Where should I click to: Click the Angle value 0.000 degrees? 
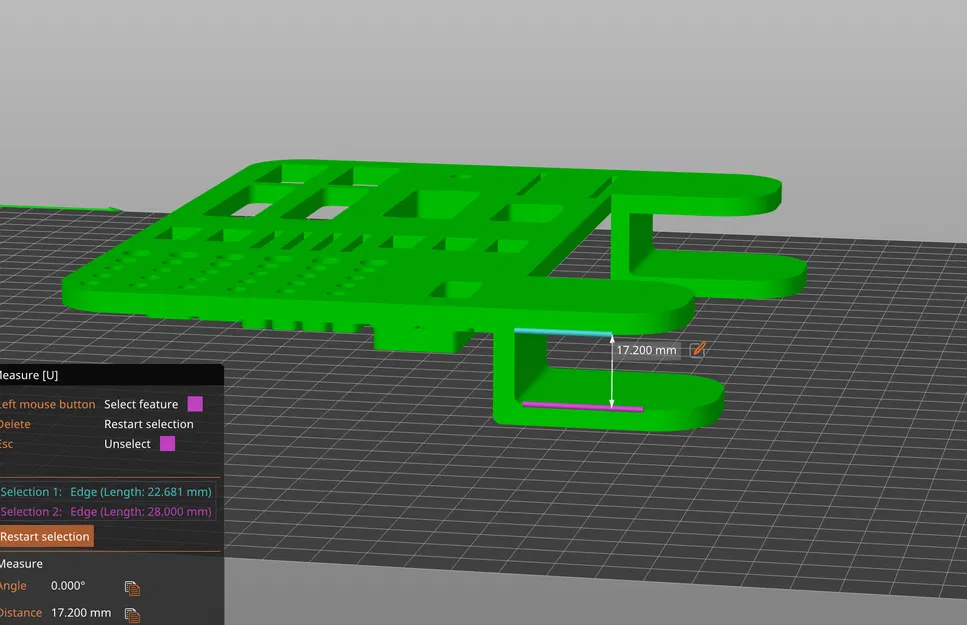click(69, 586)
